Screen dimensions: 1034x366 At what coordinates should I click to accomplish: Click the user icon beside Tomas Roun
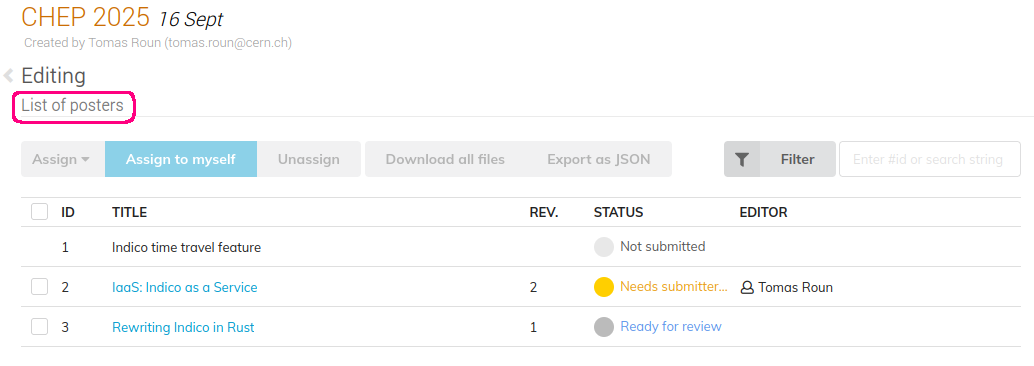747,288
